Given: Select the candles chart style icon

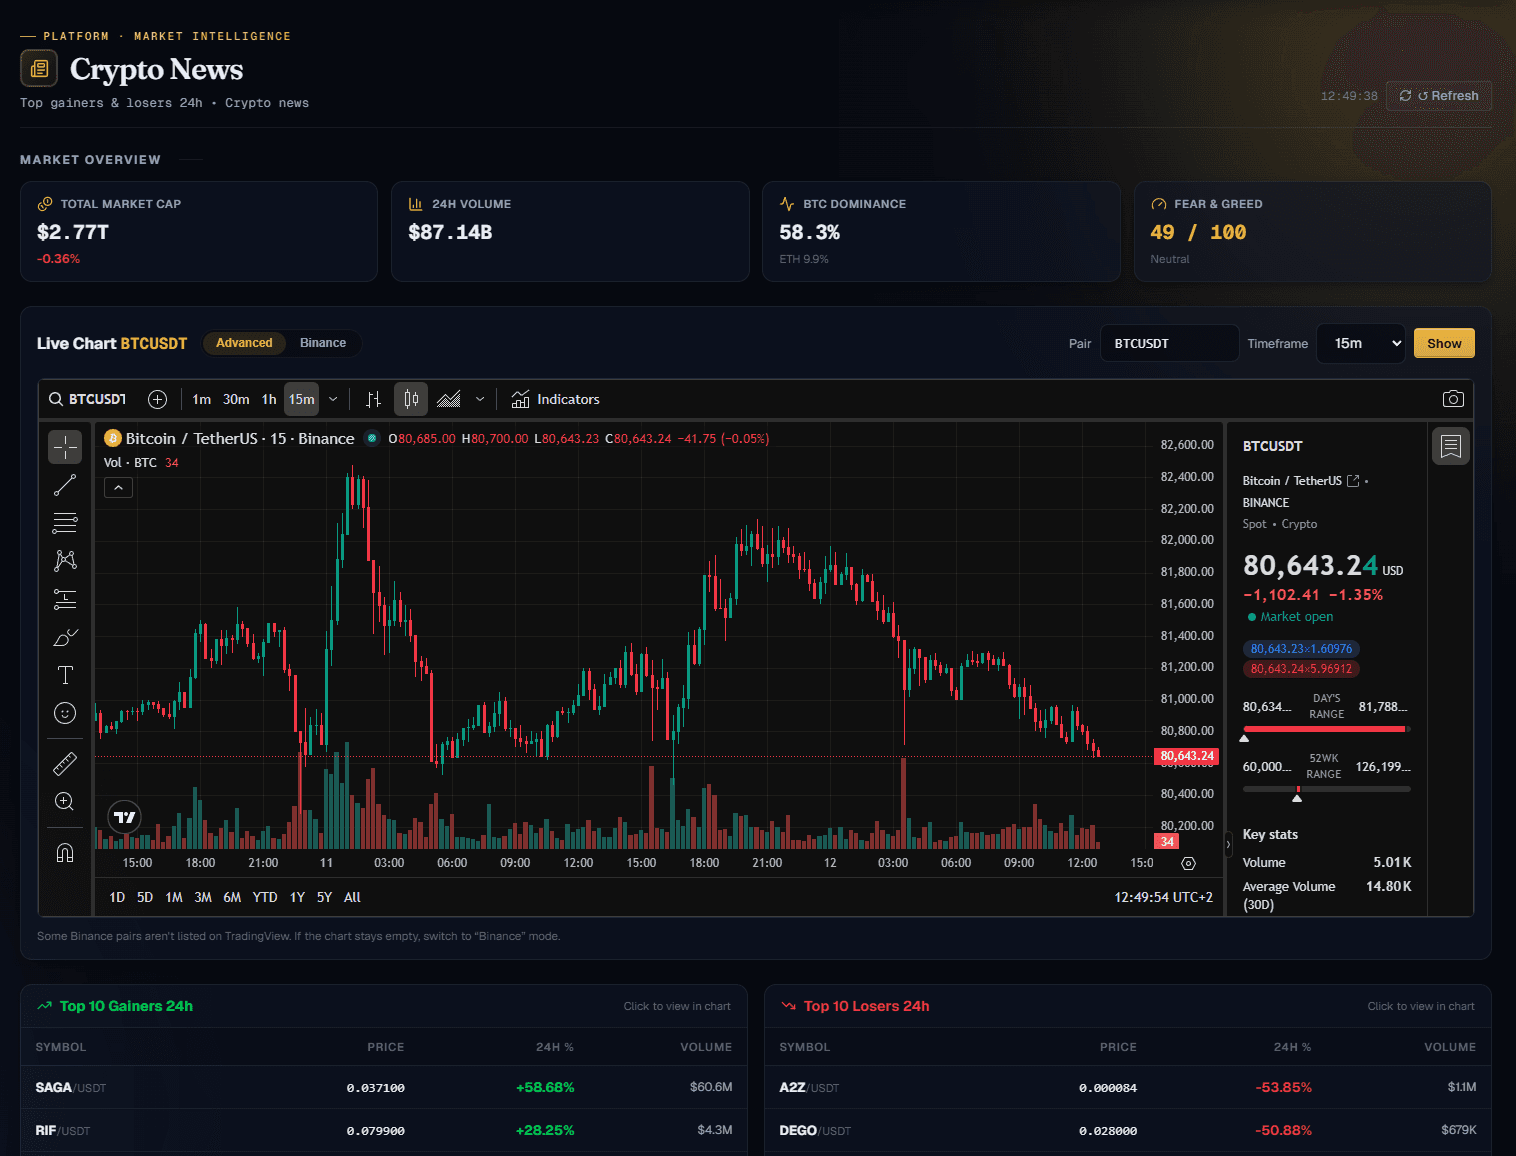Looking at the screenshot, I should 411,399.
